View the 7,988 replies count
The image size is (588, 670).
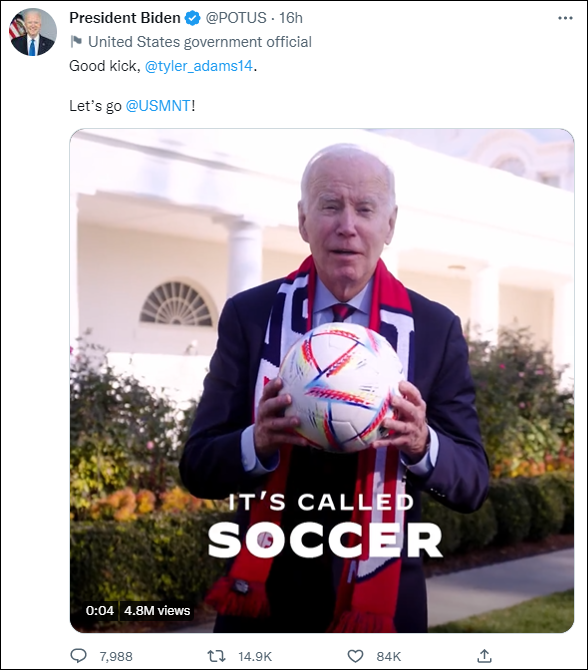click(x=116, y=656)
